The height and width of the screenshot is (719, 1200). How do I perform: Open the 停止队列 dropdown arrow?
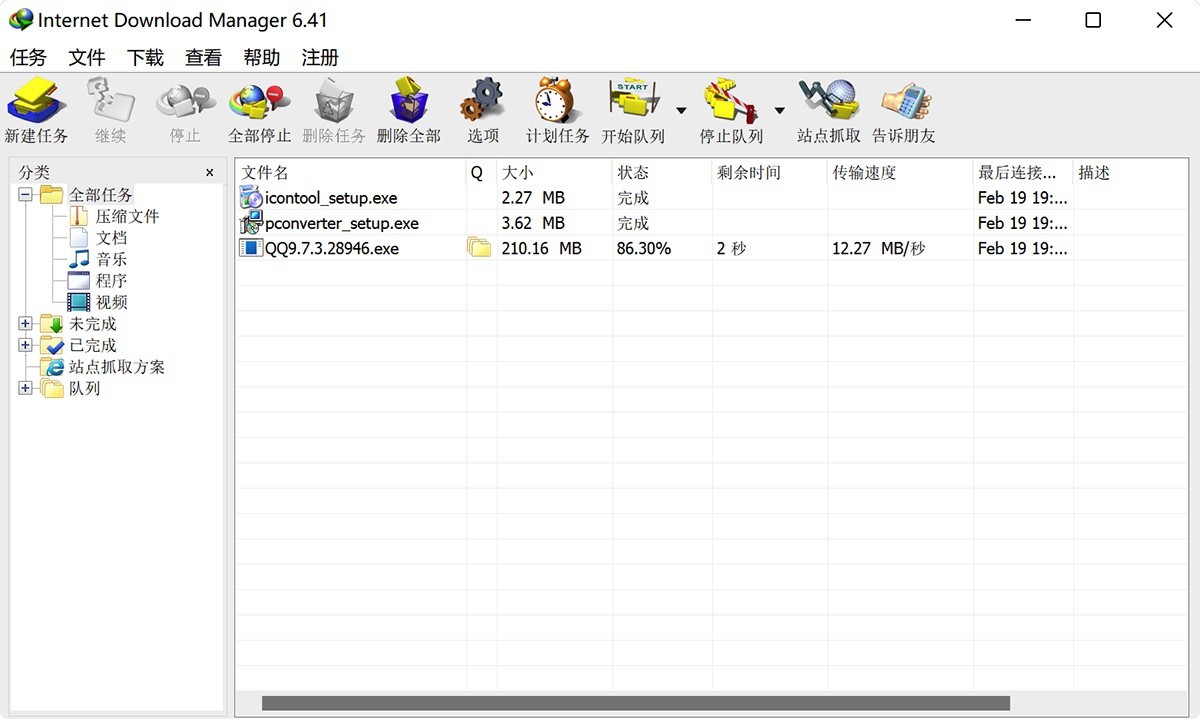[779, 110]
